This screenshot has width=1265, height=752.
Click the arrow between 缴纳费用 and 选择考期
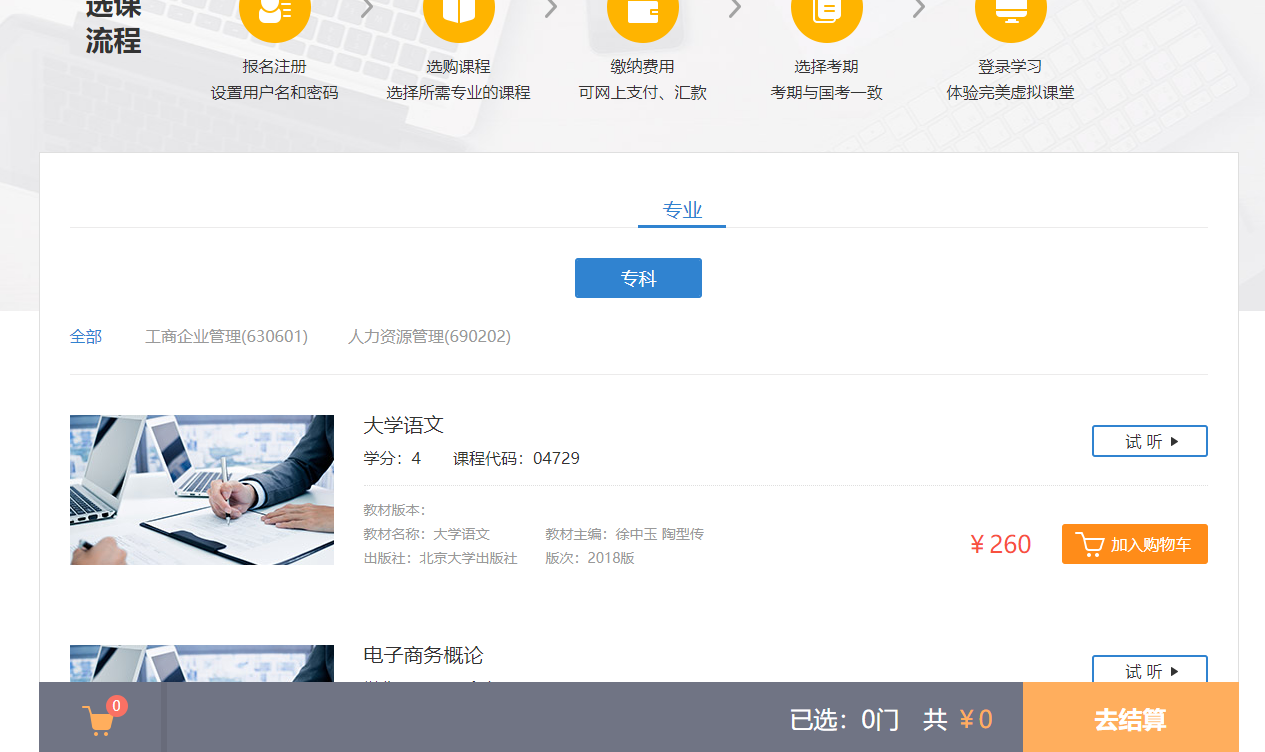click(x=735, y=9)
